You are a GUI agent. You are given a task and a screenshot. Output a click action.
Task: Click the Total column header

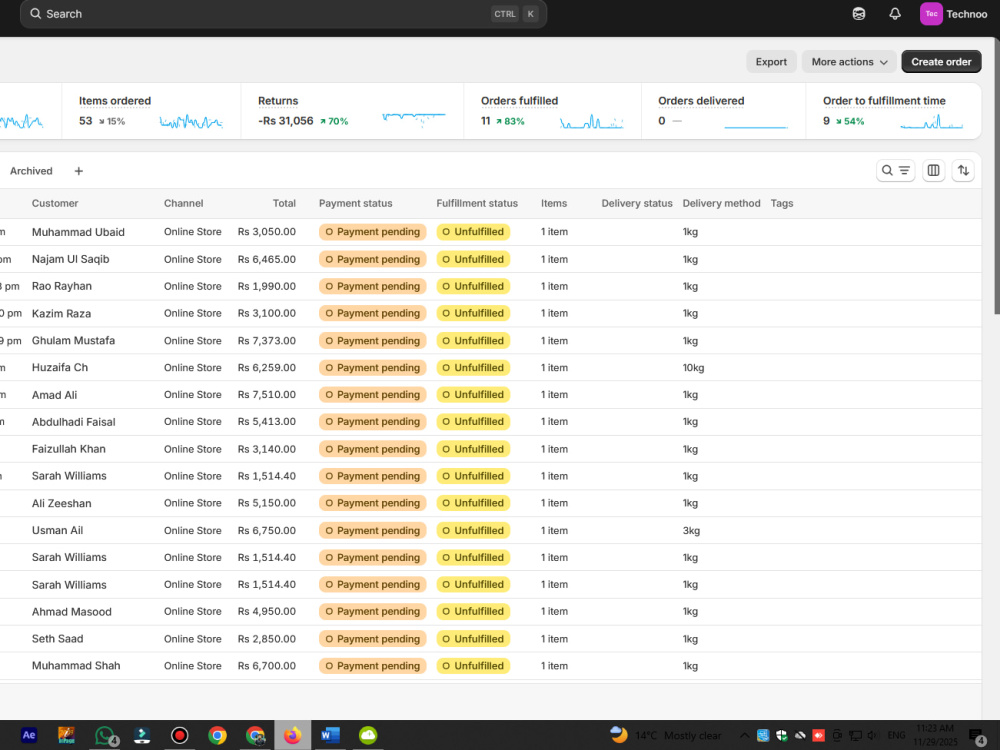pos(284,203)
